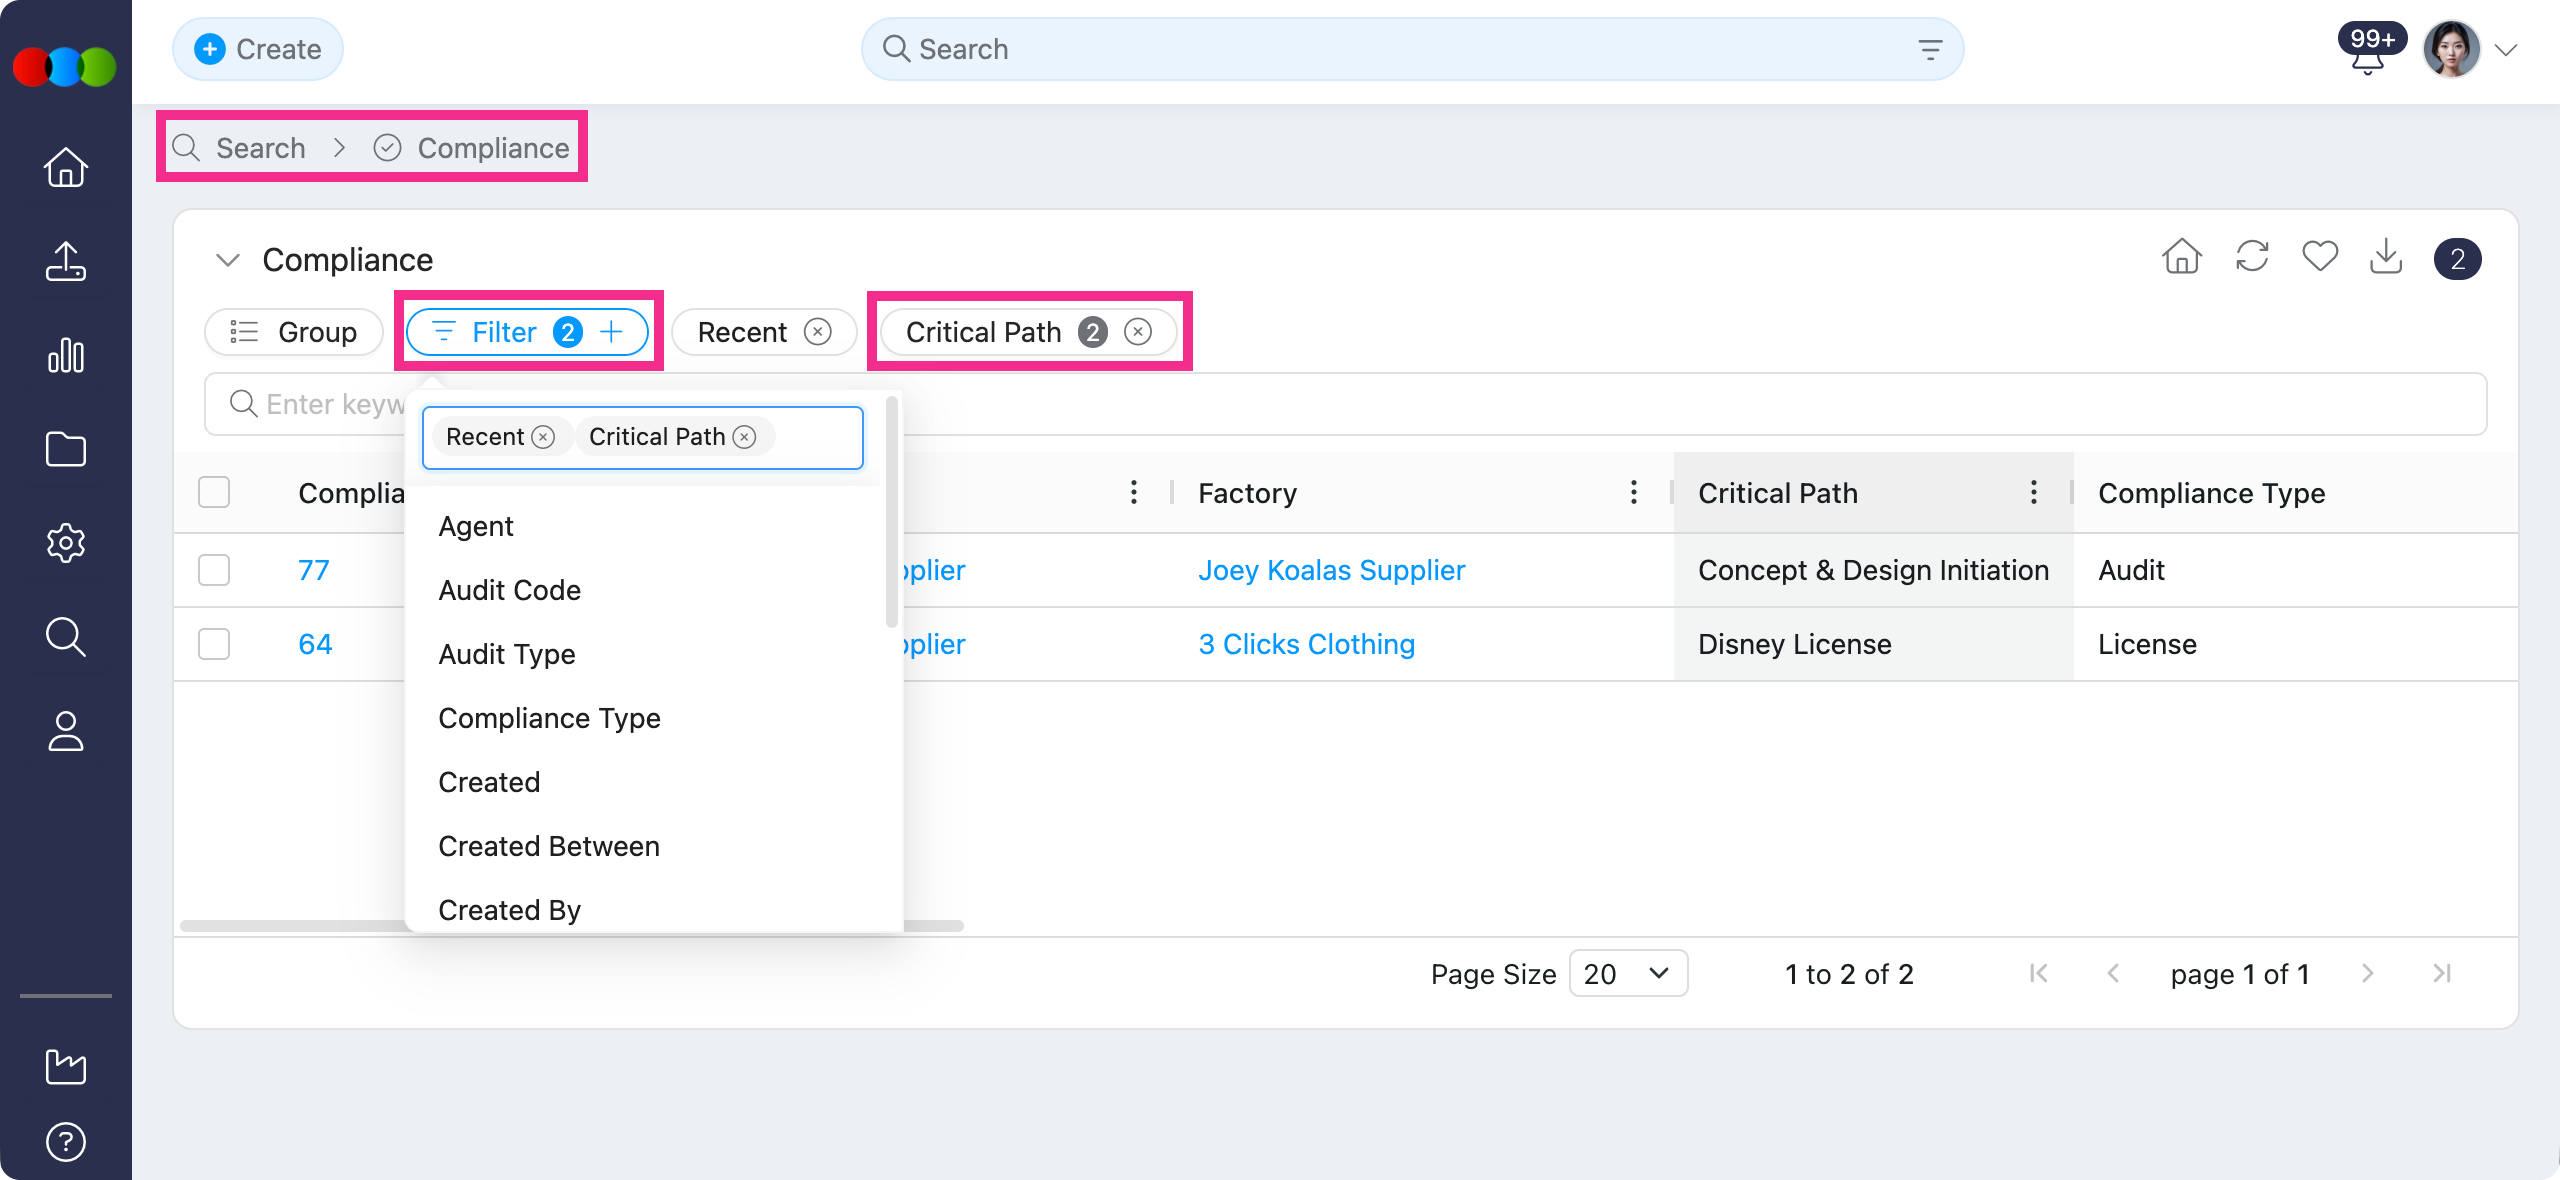Open the Joey Koalas Supplier link

pos(1332,570)
